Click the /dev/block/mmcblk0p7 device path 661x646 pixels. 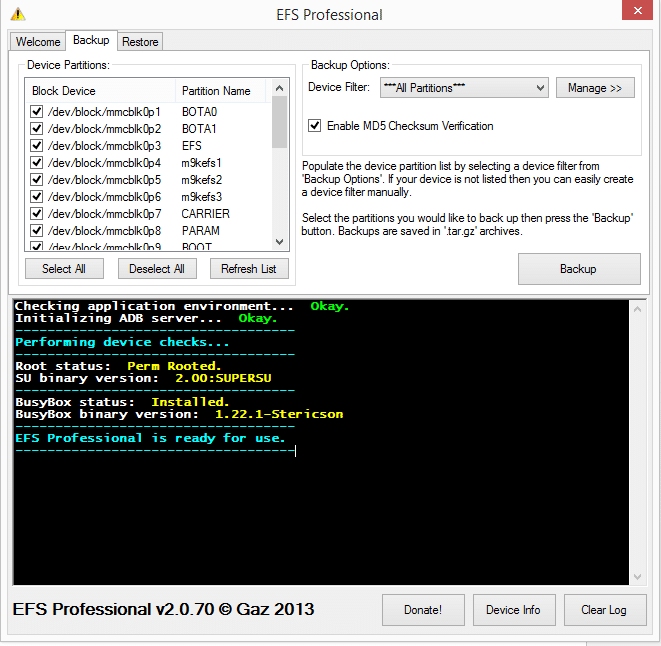pyautogui.click(x=105, y=214)
